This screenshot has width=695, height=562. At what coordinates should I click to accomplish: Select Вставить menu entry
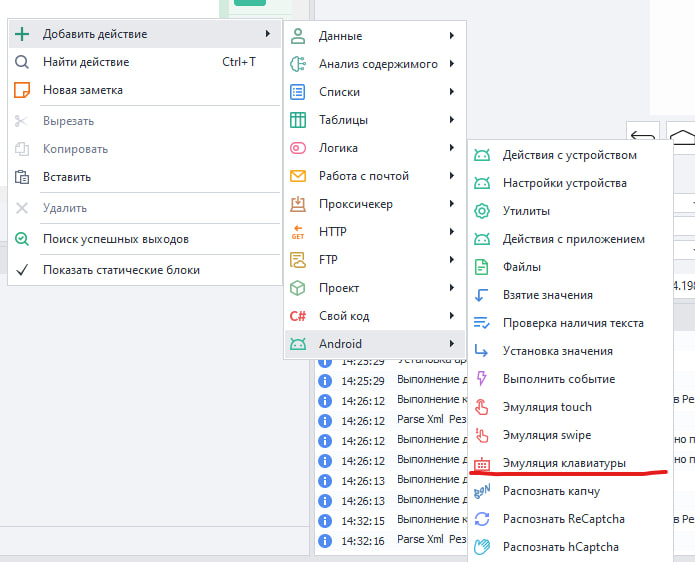pyautogui.click(x=145, y=177)
